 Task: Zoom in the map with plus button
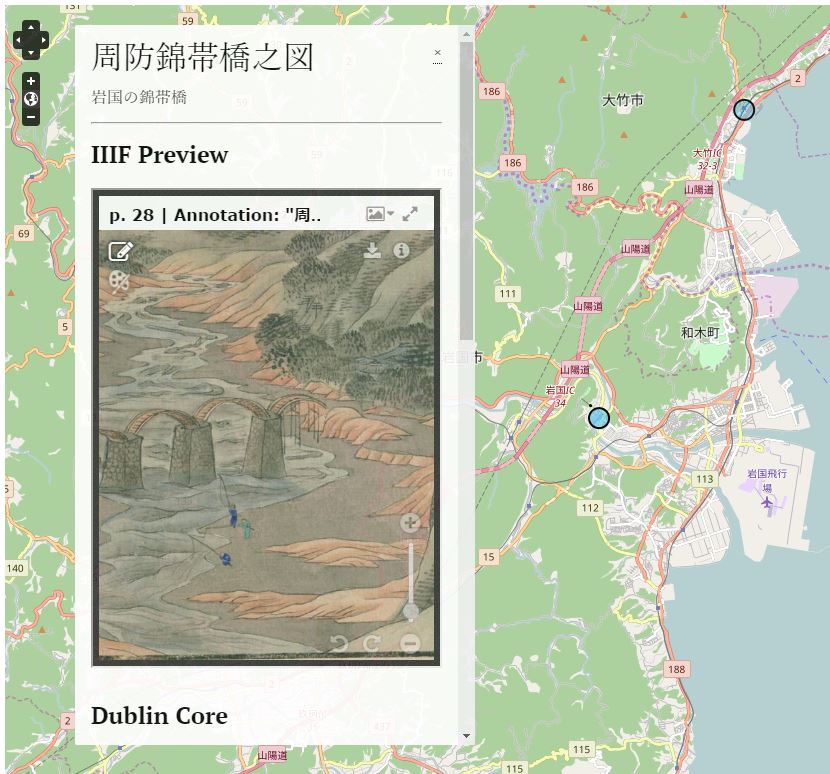31,81
